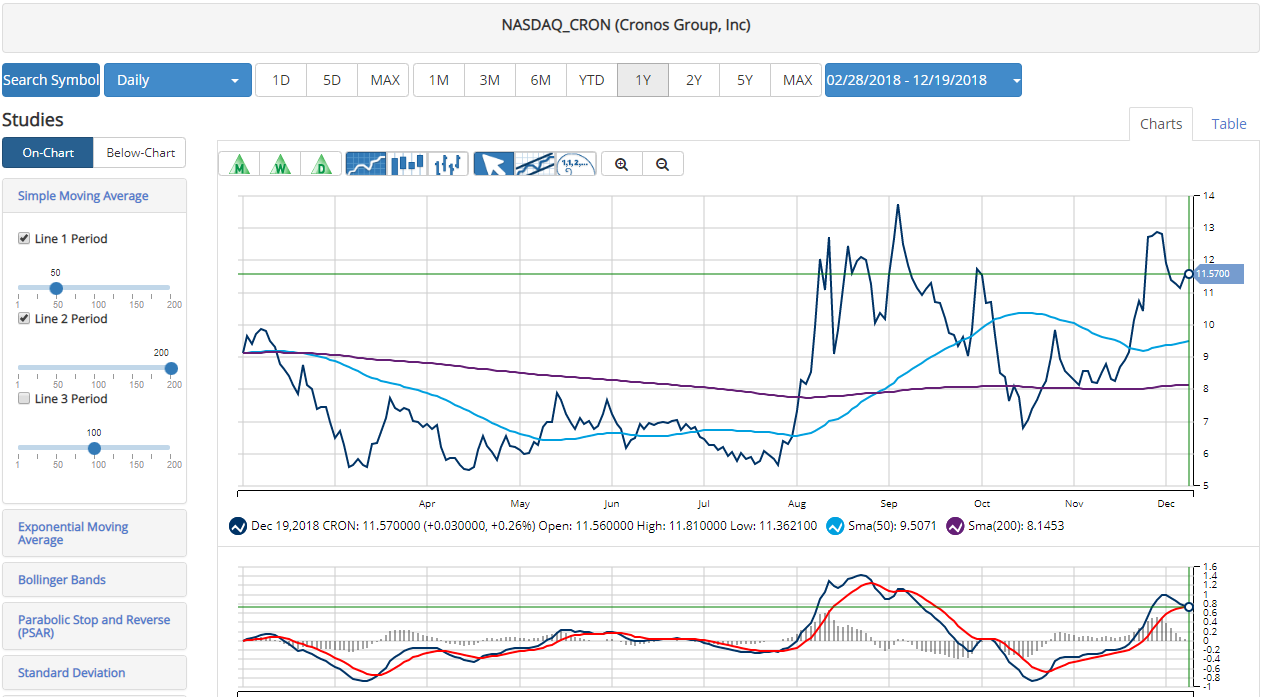This screenshot has height=697, width=1262.
Task: Expand the Parabolic Stop and Reverse section
Action: point(94,626)
